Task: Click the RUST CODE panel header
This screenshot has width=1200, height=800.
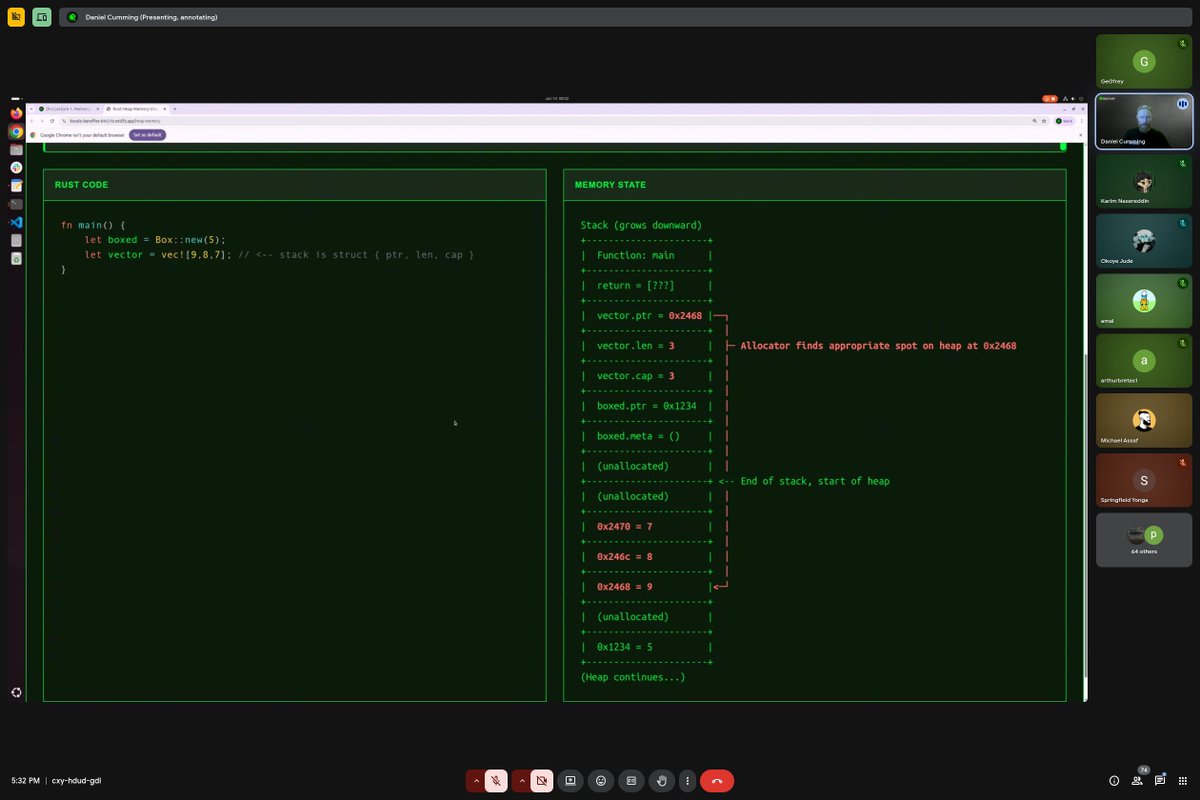Action: [x=295, y=185]
